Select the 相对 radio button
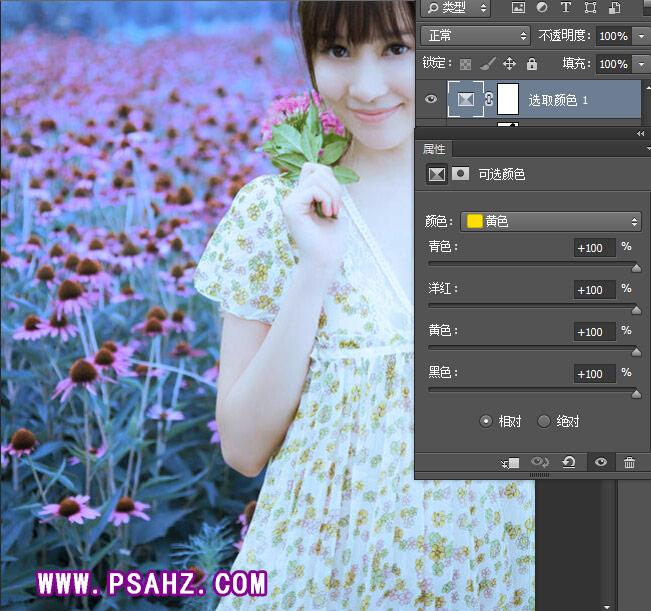This screenshot has width=651, height=611. coord(486,421)
